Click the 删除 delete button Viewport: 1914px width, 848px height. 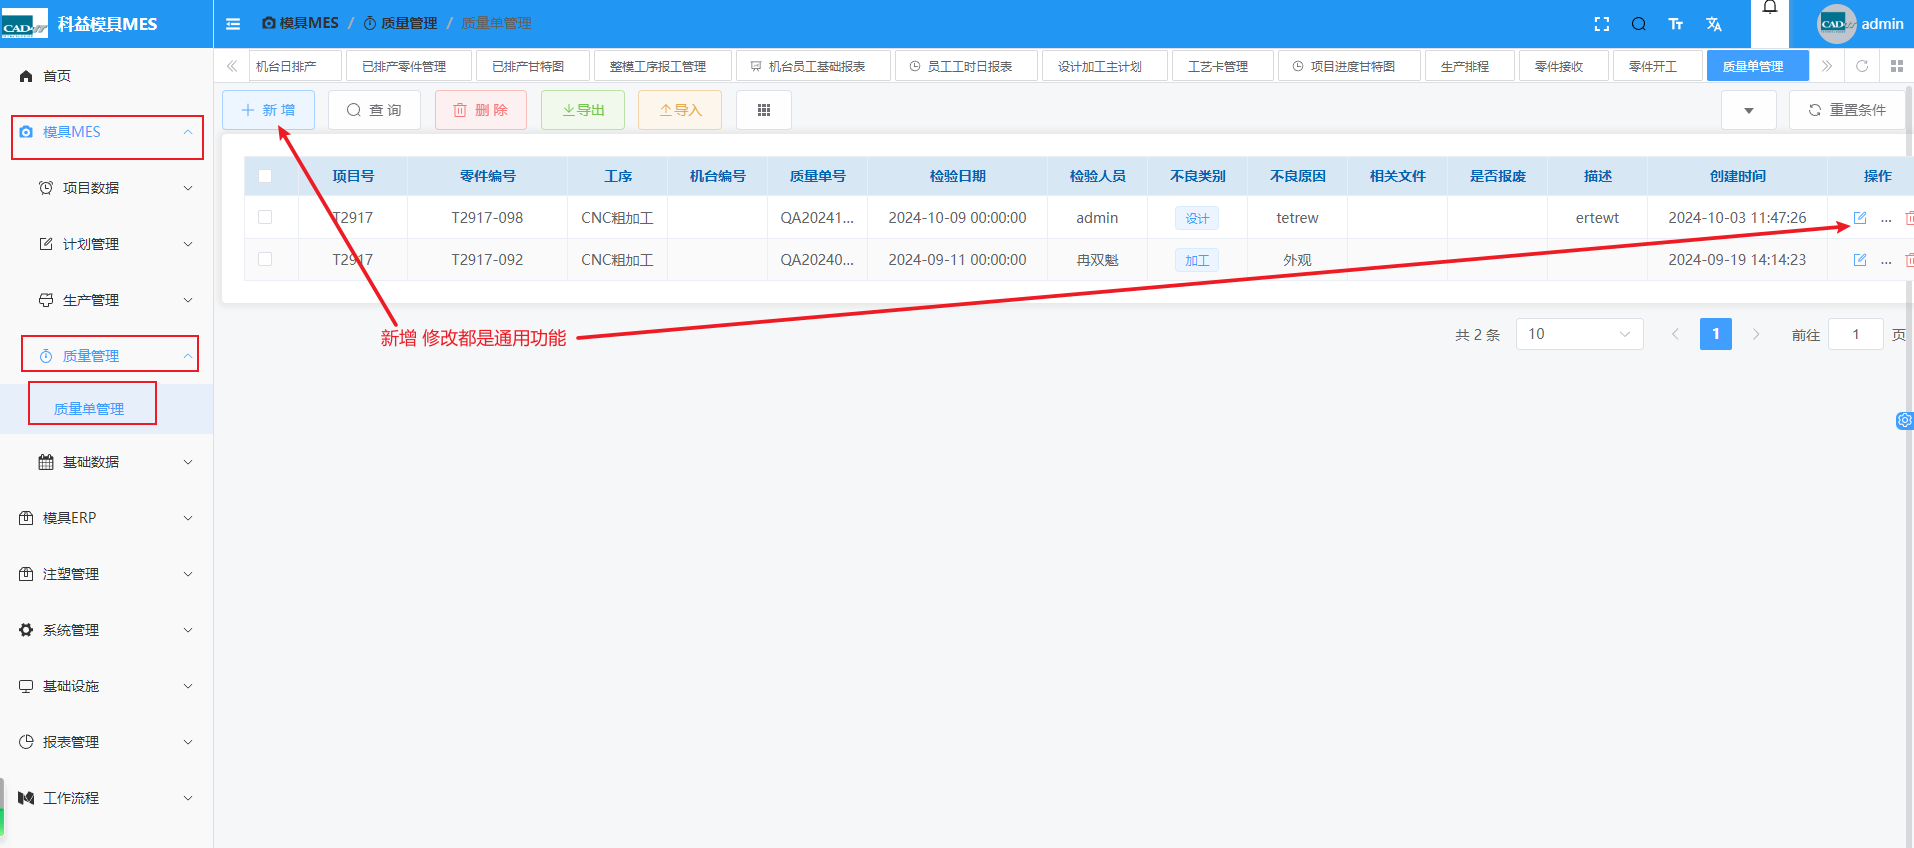tap(481, 110)
